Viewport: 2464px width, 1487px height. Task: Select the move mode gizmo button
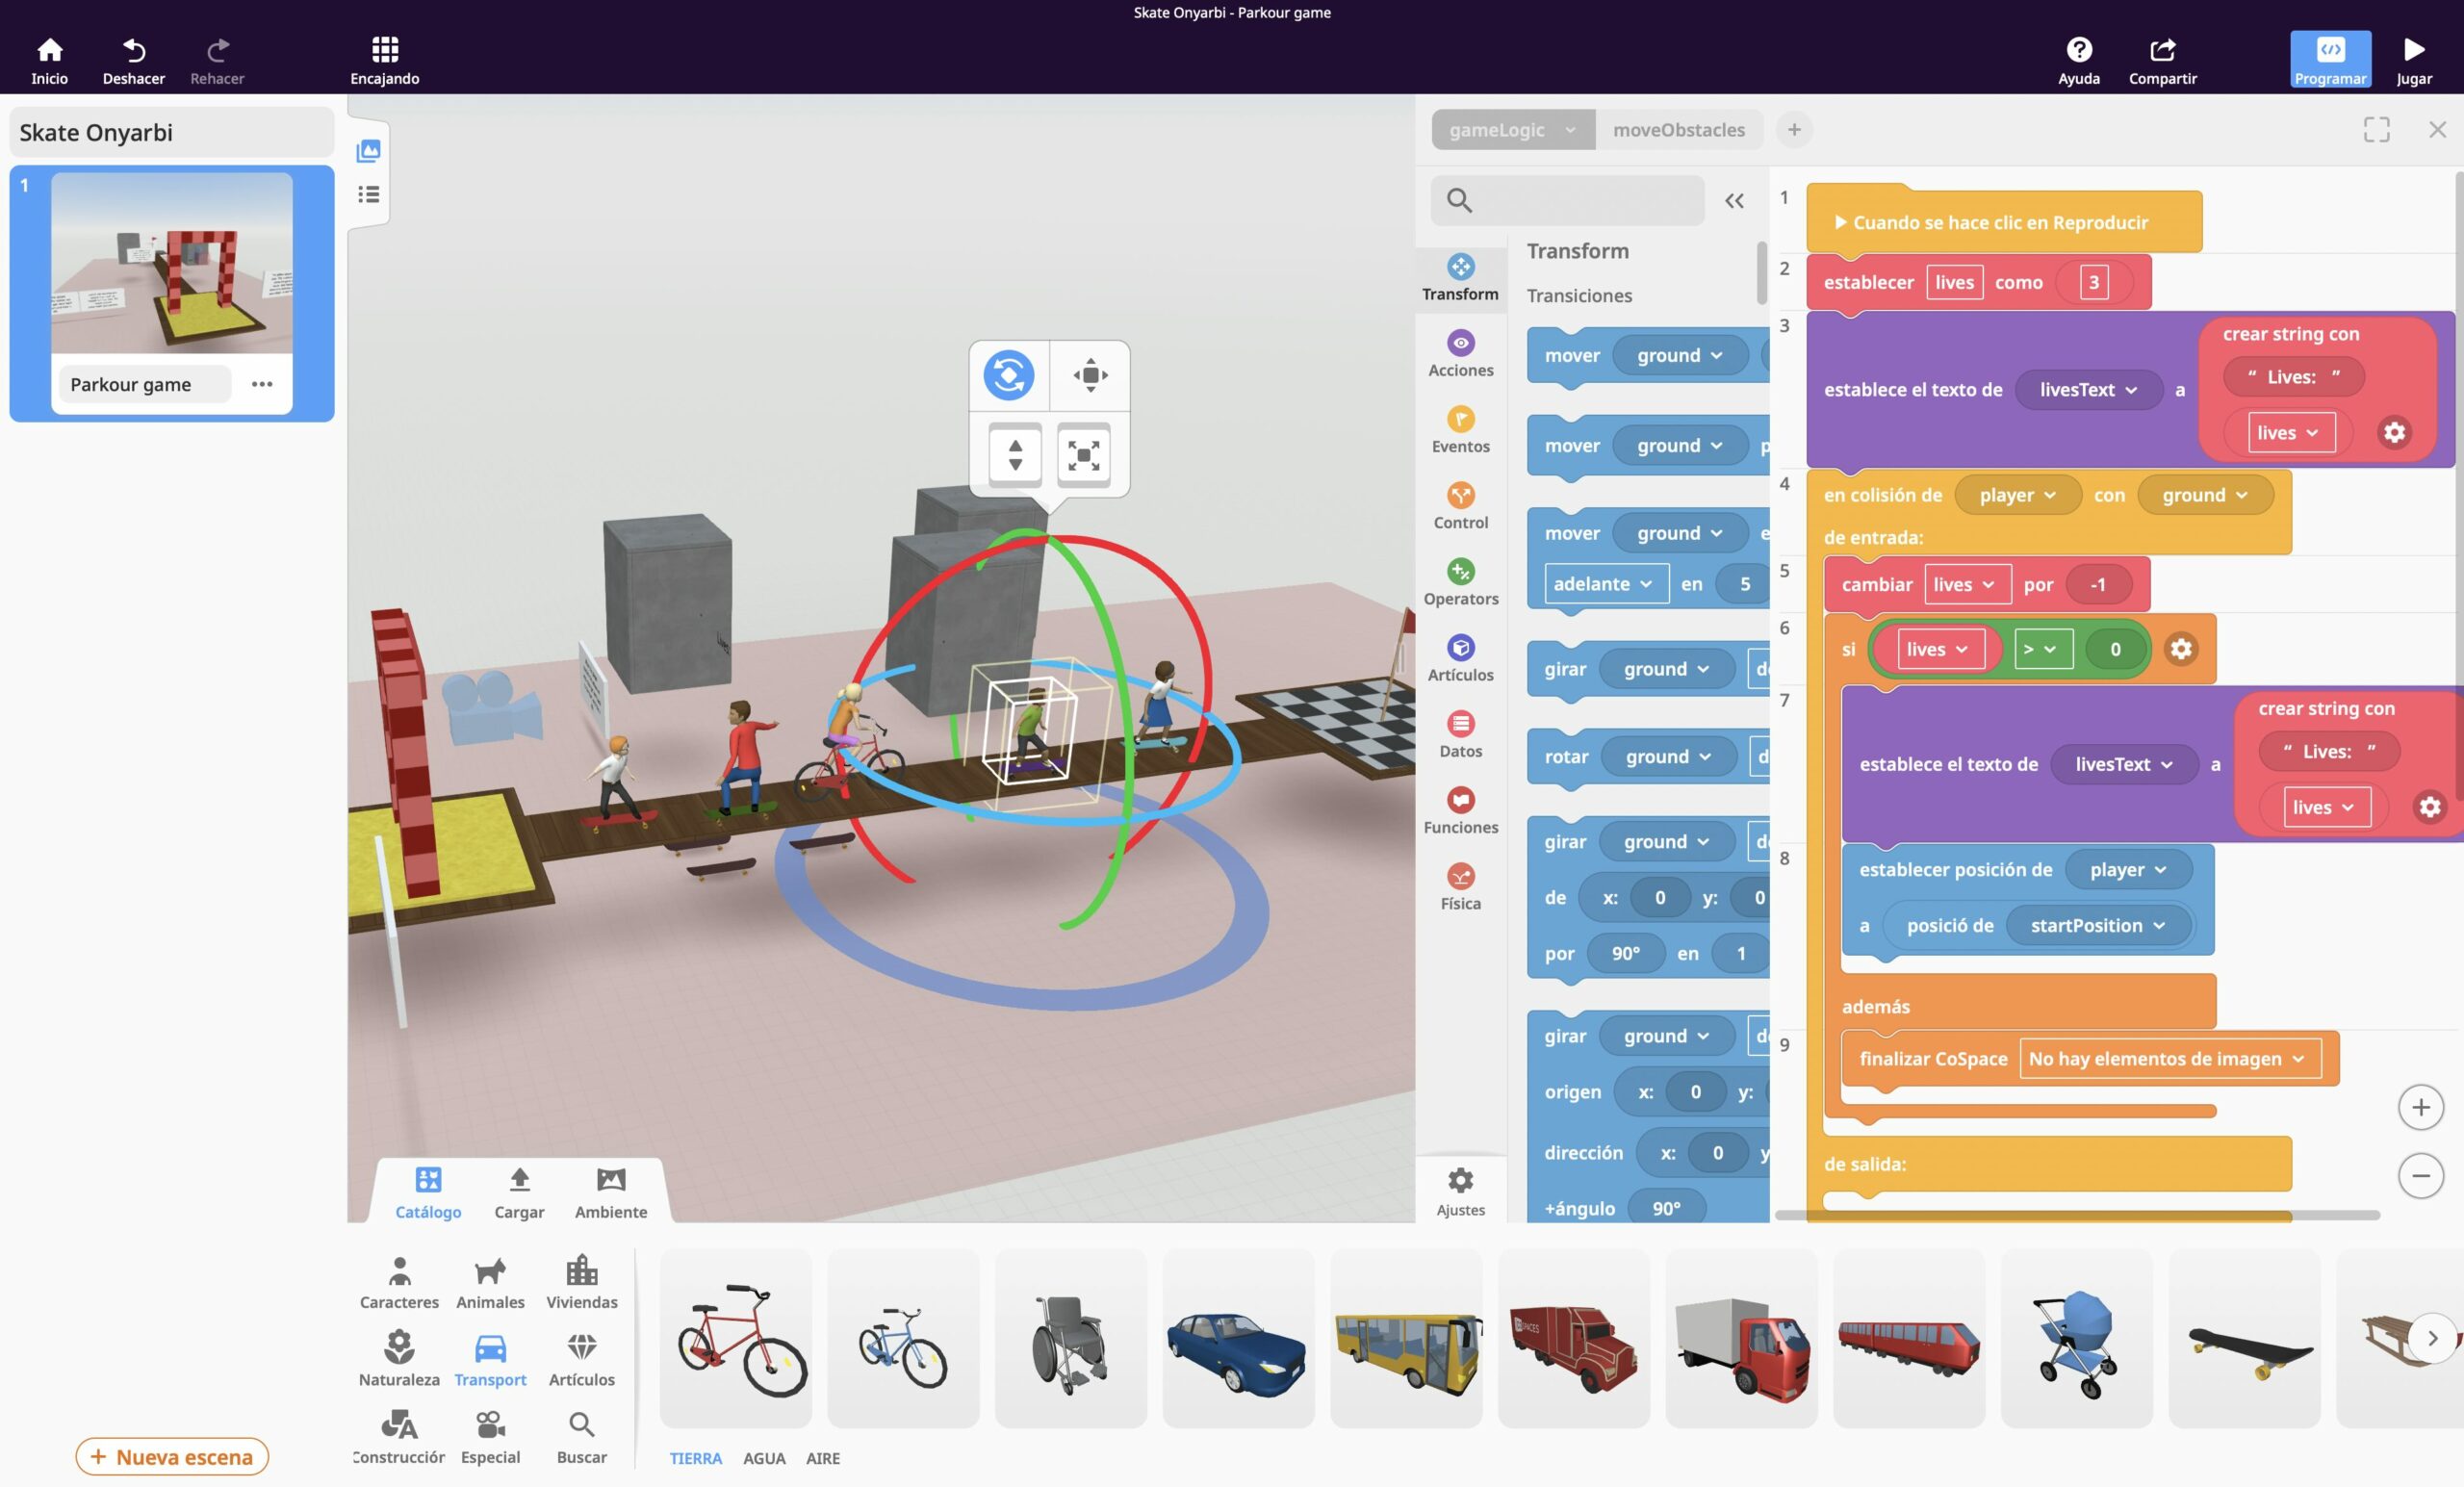click(x=1090, y=375)
